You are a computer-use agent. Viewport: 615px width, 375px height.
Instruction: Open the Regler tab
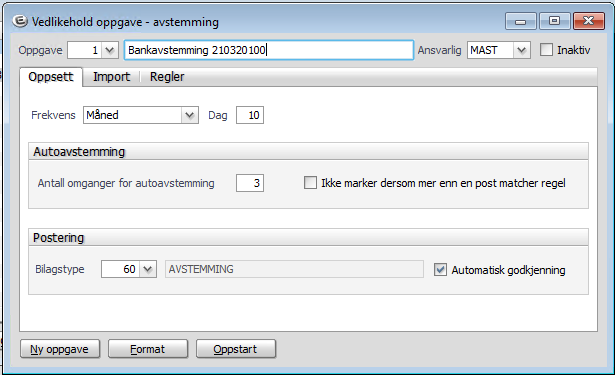[167, 76]
